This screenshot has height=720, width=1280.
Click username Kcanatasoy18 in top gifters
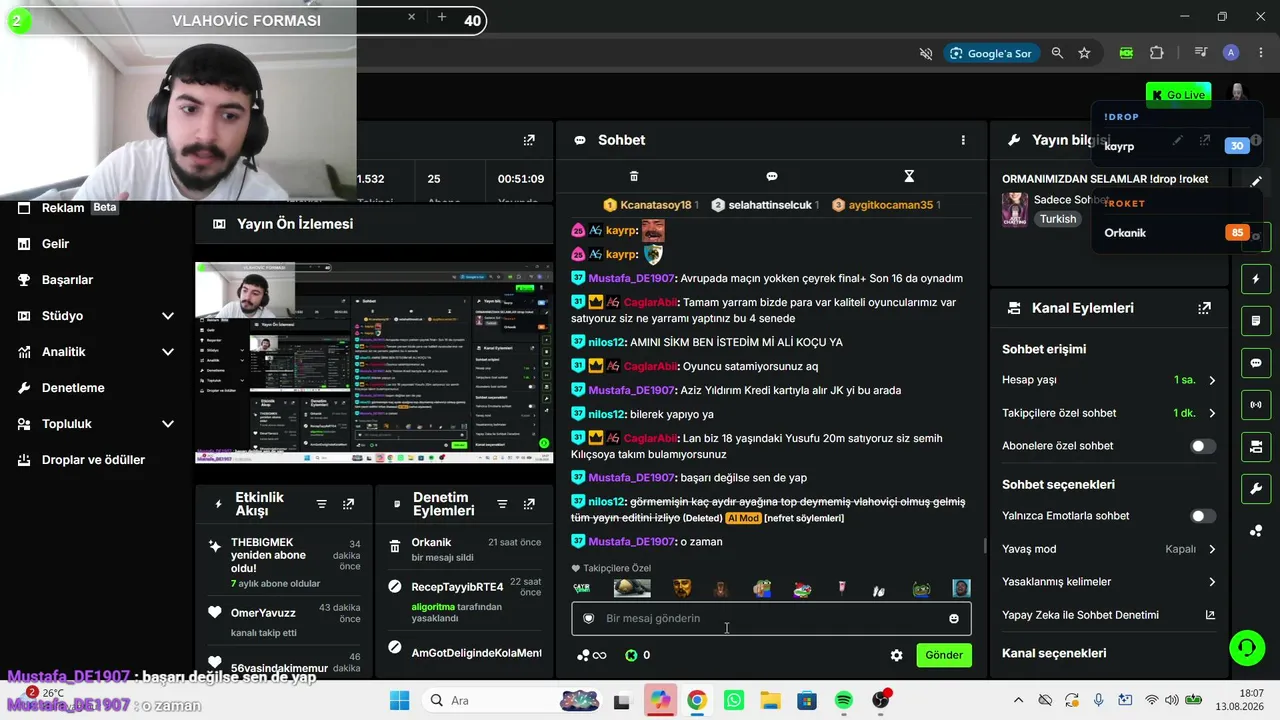[x=655, y=205]
